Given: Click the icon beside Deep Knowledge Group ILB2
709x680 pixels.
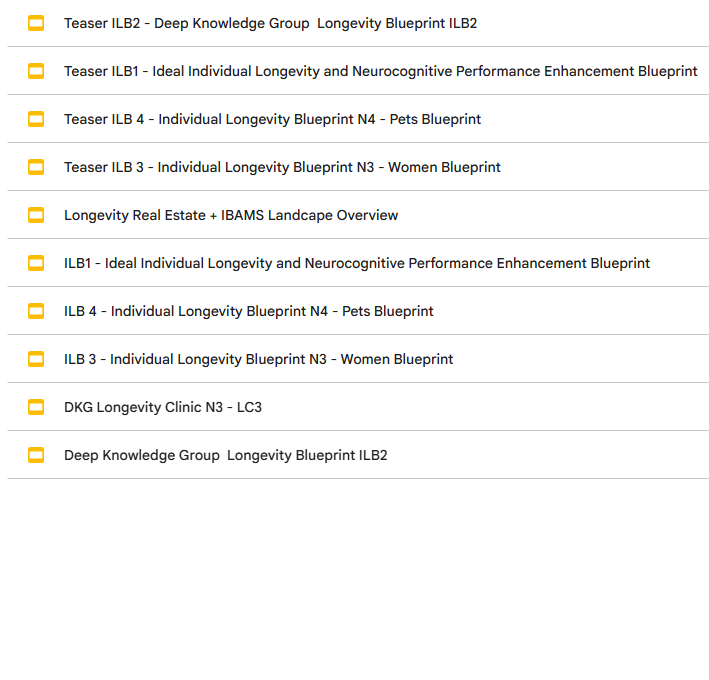Looking at the screenshot, I should (x=36, y=455).
